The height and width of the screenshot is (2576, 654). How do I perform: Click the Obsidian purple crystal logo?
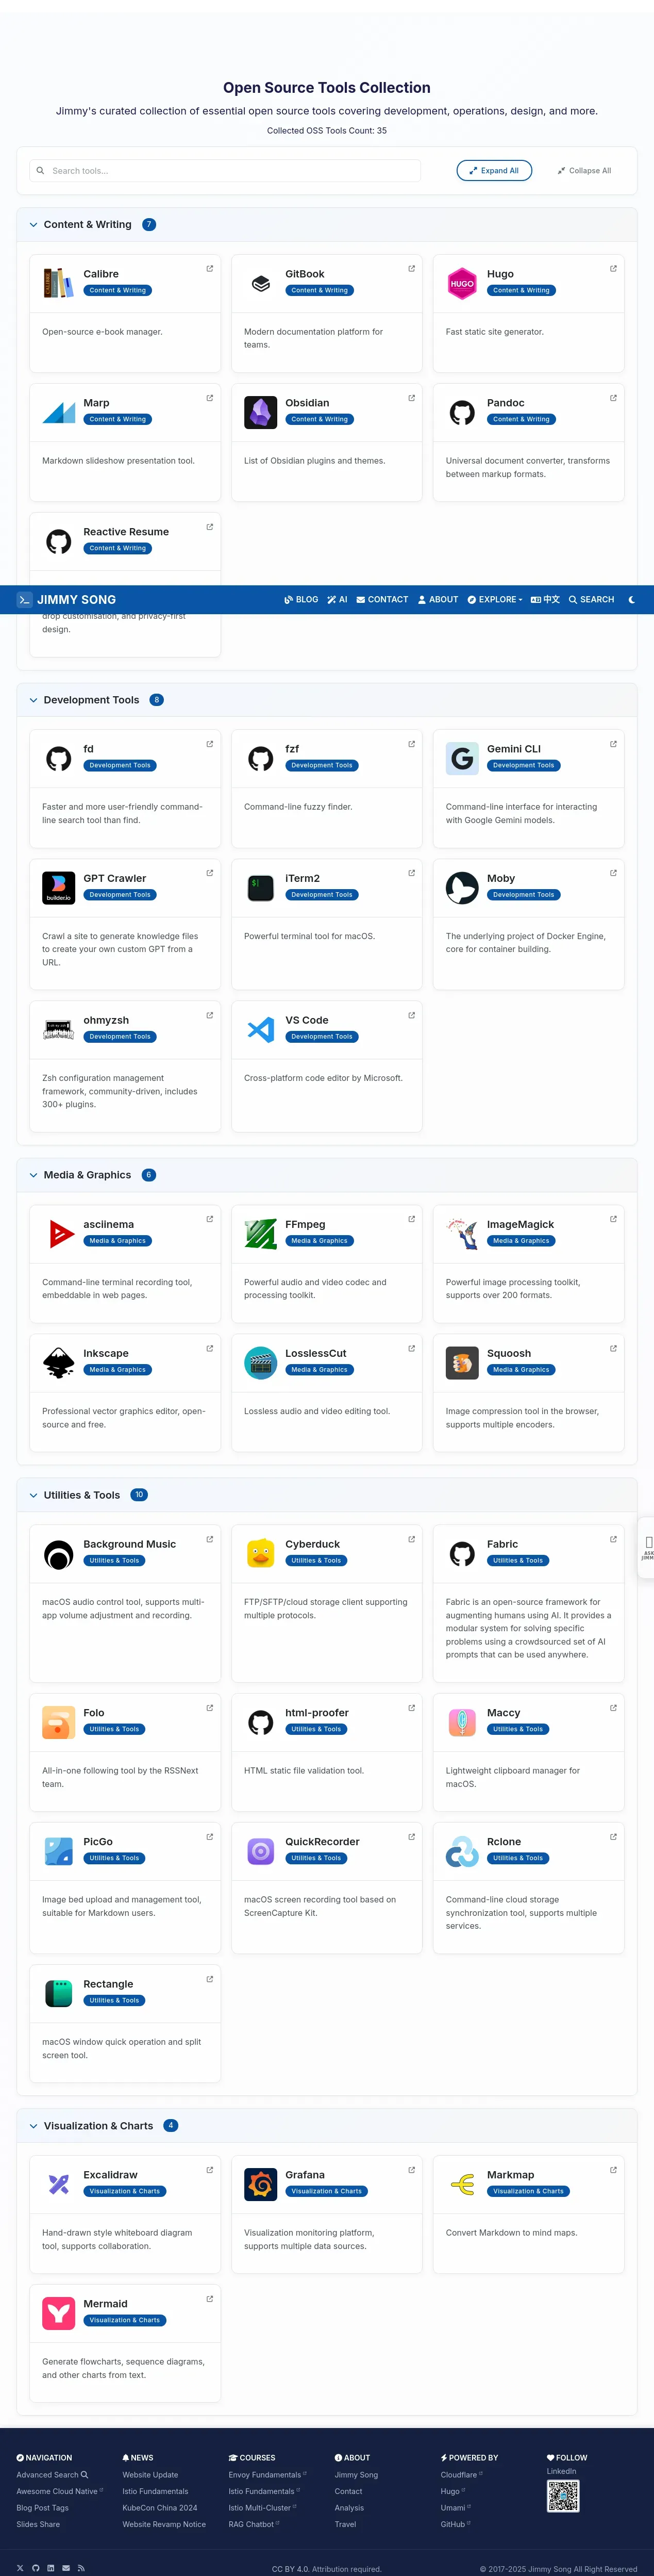260,412
